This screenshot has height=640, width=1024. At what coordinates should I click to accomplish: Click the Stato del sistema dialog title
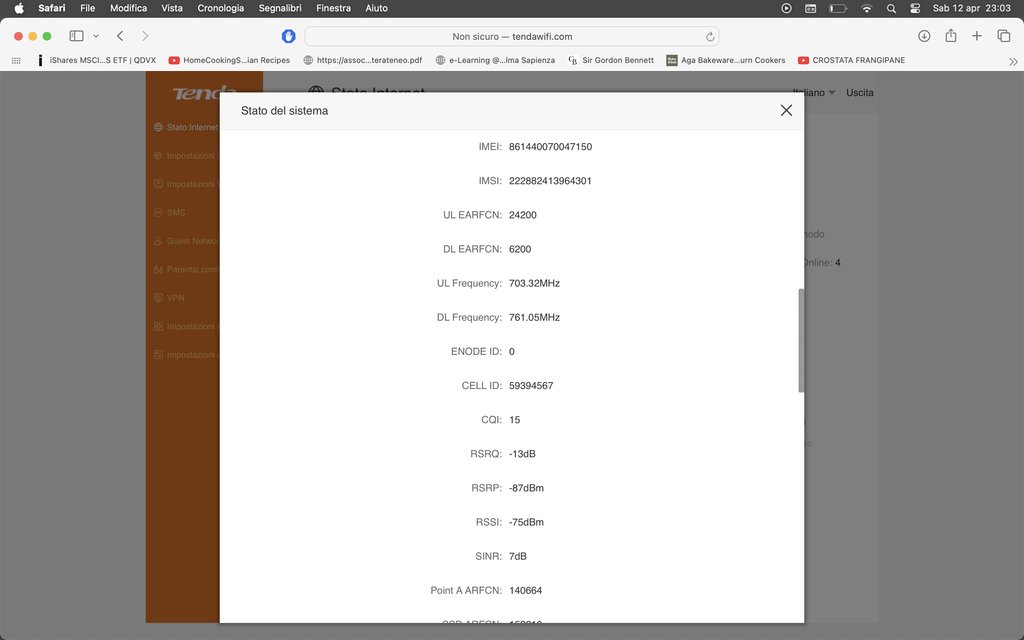point(284,111)
